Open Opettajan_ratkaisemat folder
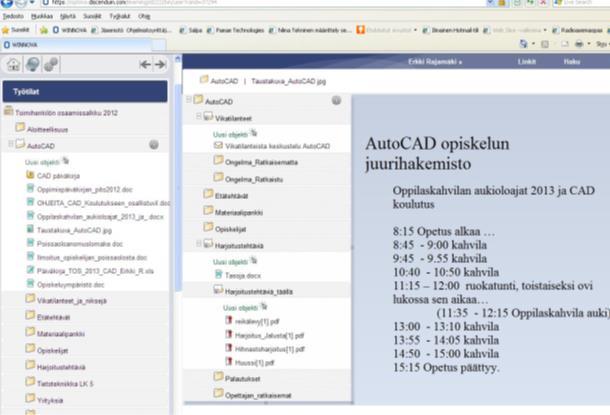 pos(258,396)
